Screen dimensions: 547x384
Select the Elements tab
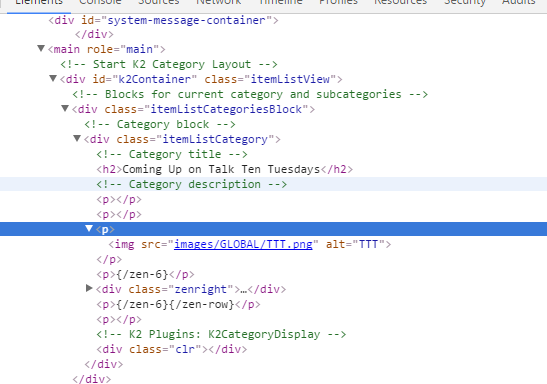[x=39, y=3]
